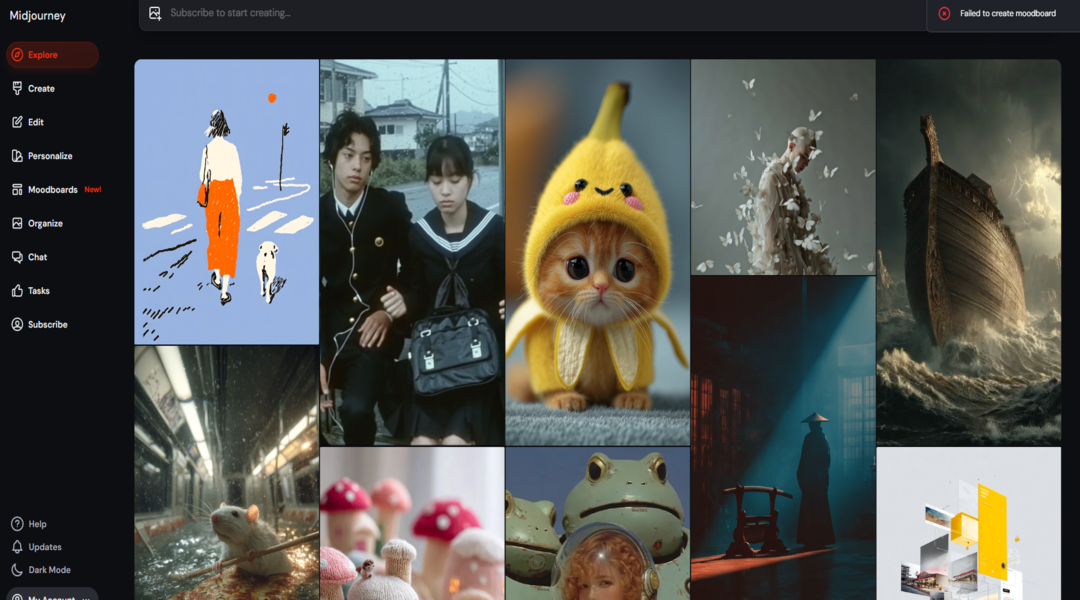Click the Explore compass icon

click(17, 54)
